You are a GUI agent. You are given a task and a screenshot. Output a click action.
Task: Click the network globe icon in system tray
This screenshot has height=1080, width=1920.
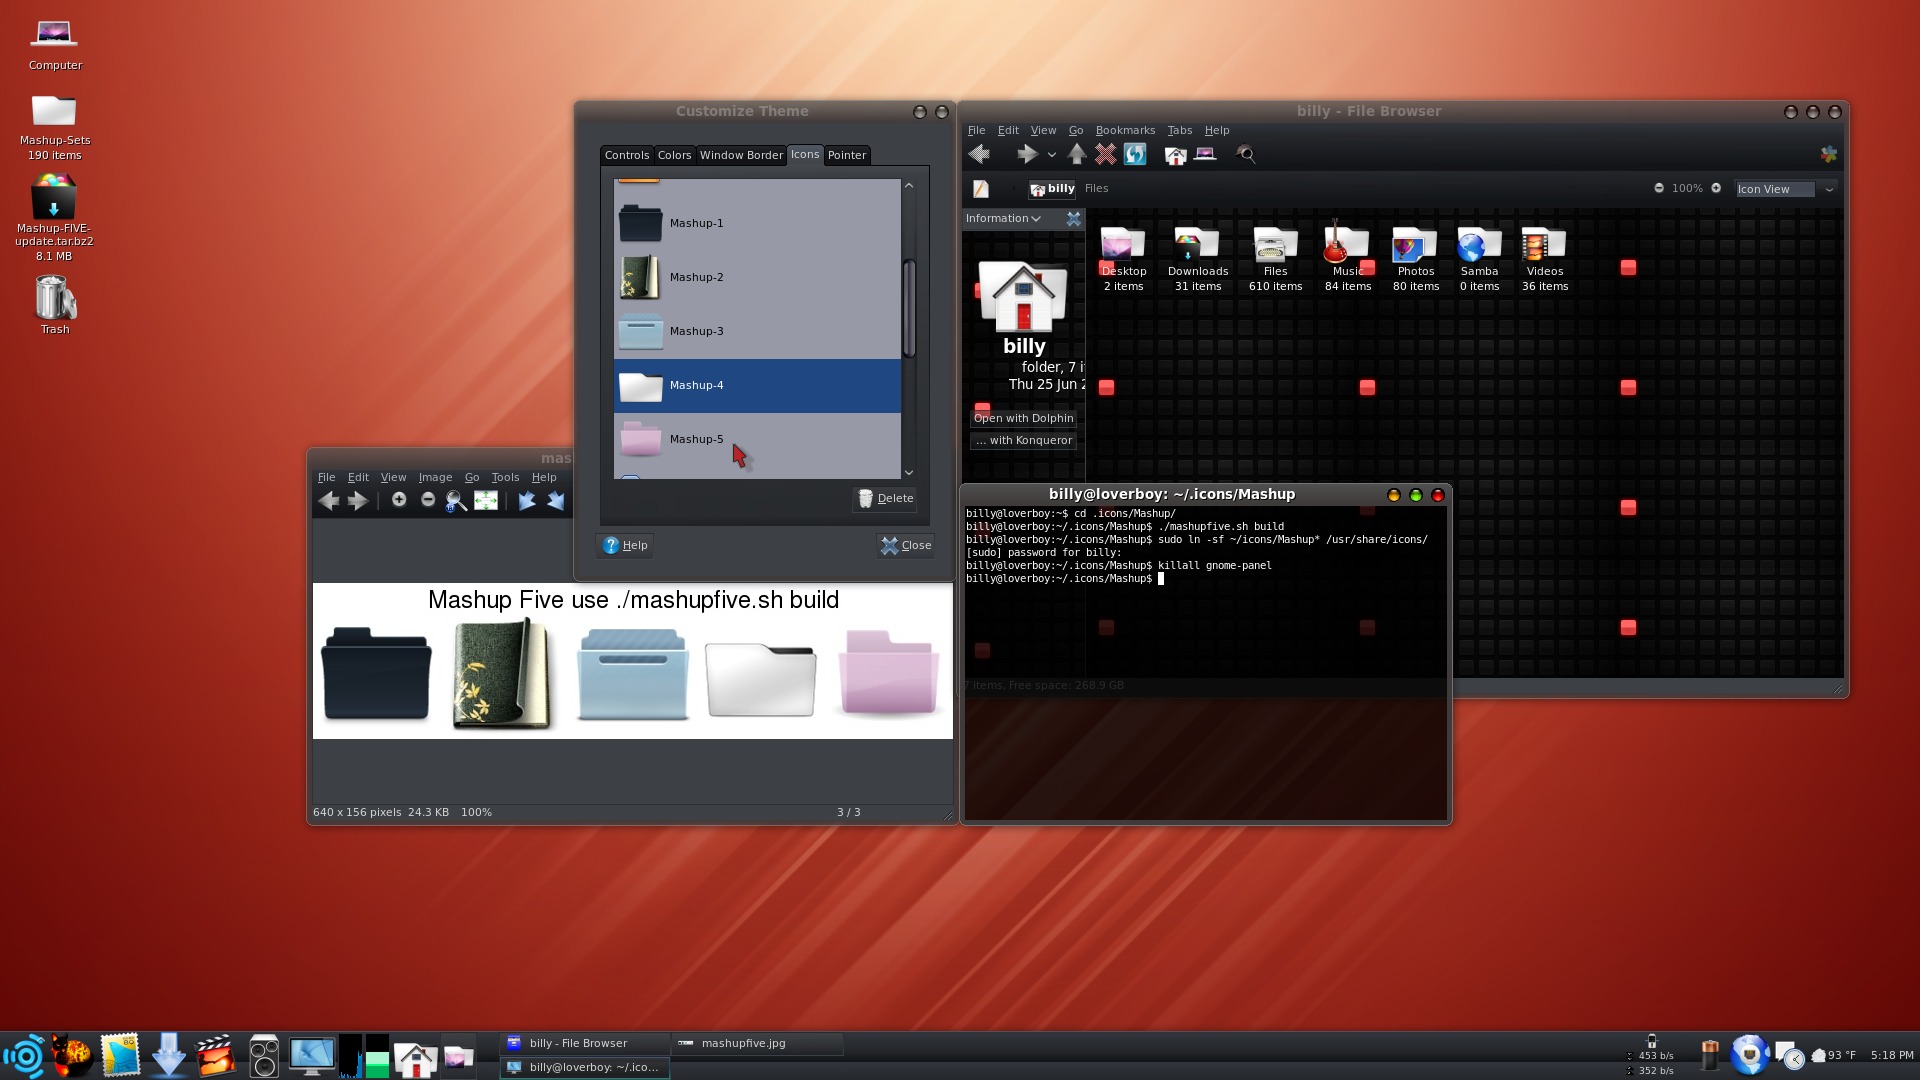[x=1750, y=1055]
